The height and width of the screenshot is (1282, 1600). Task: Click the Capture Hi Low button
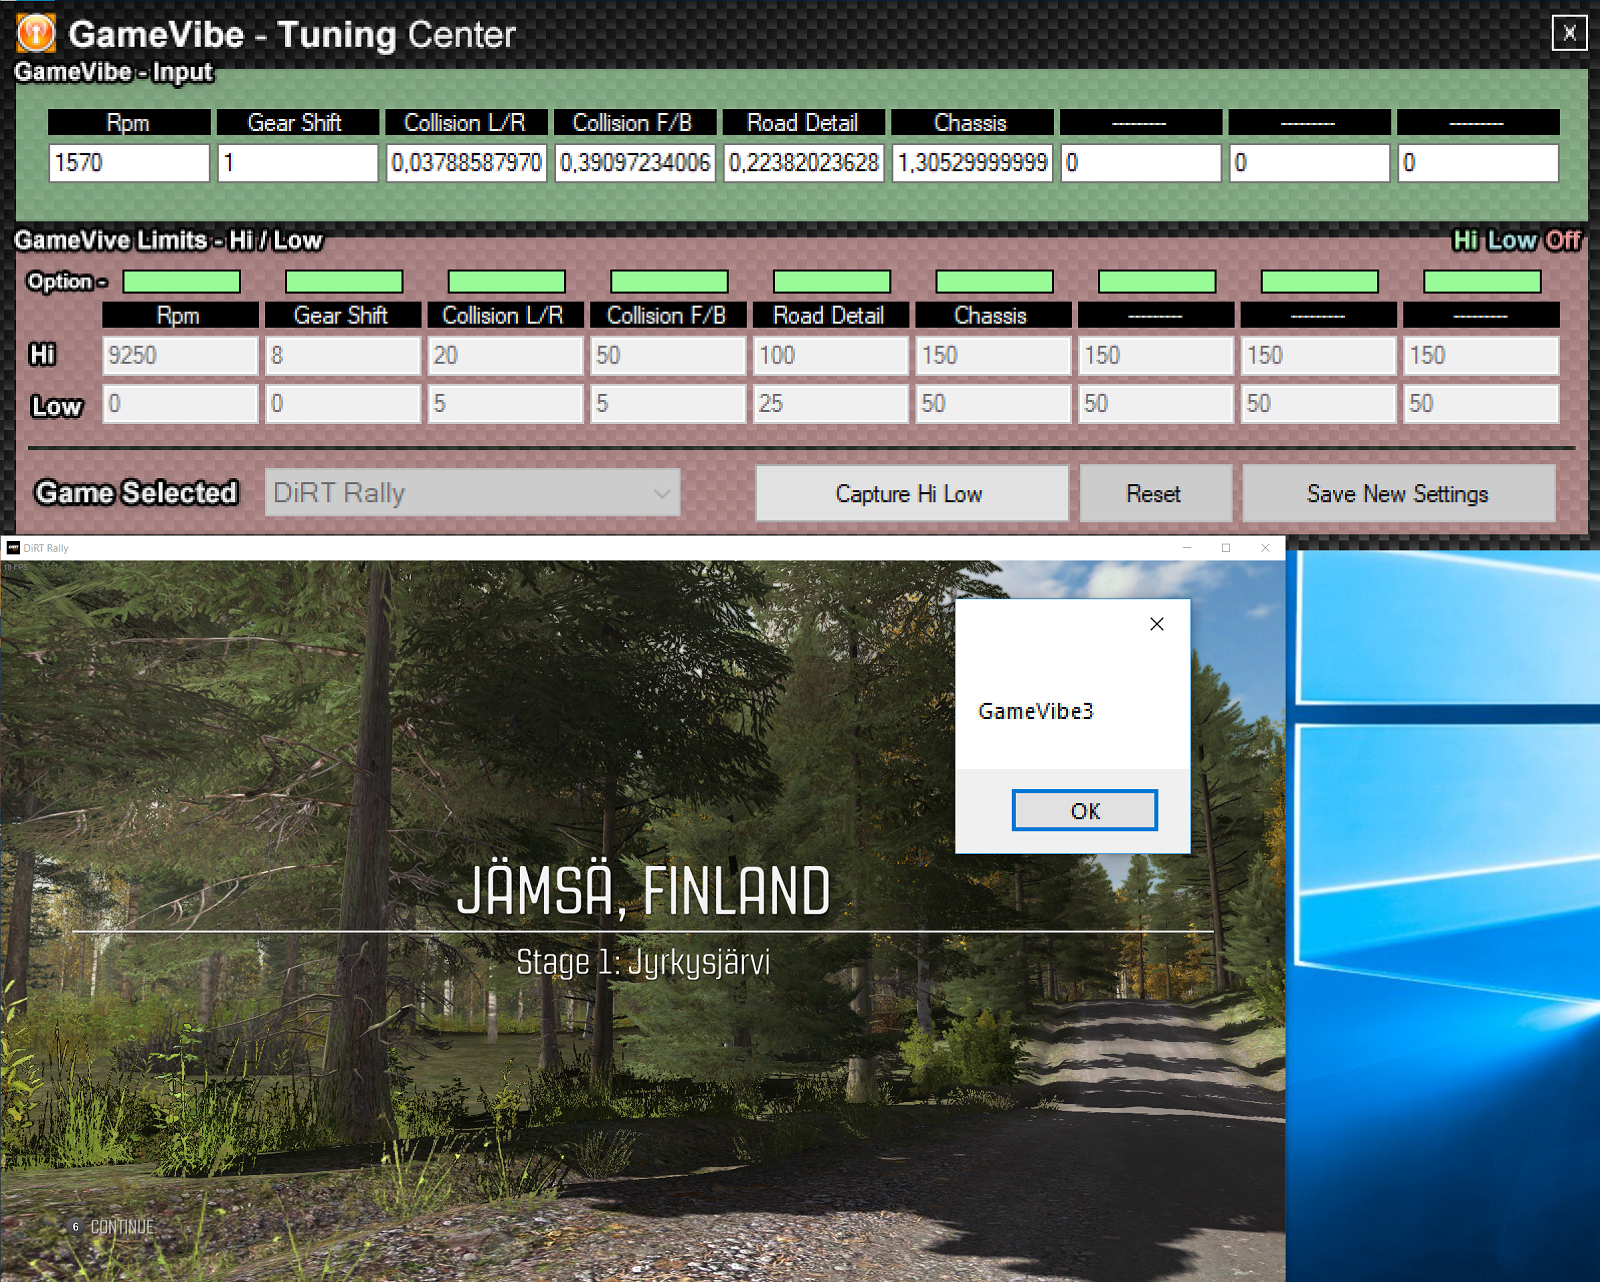coord(910,494)
